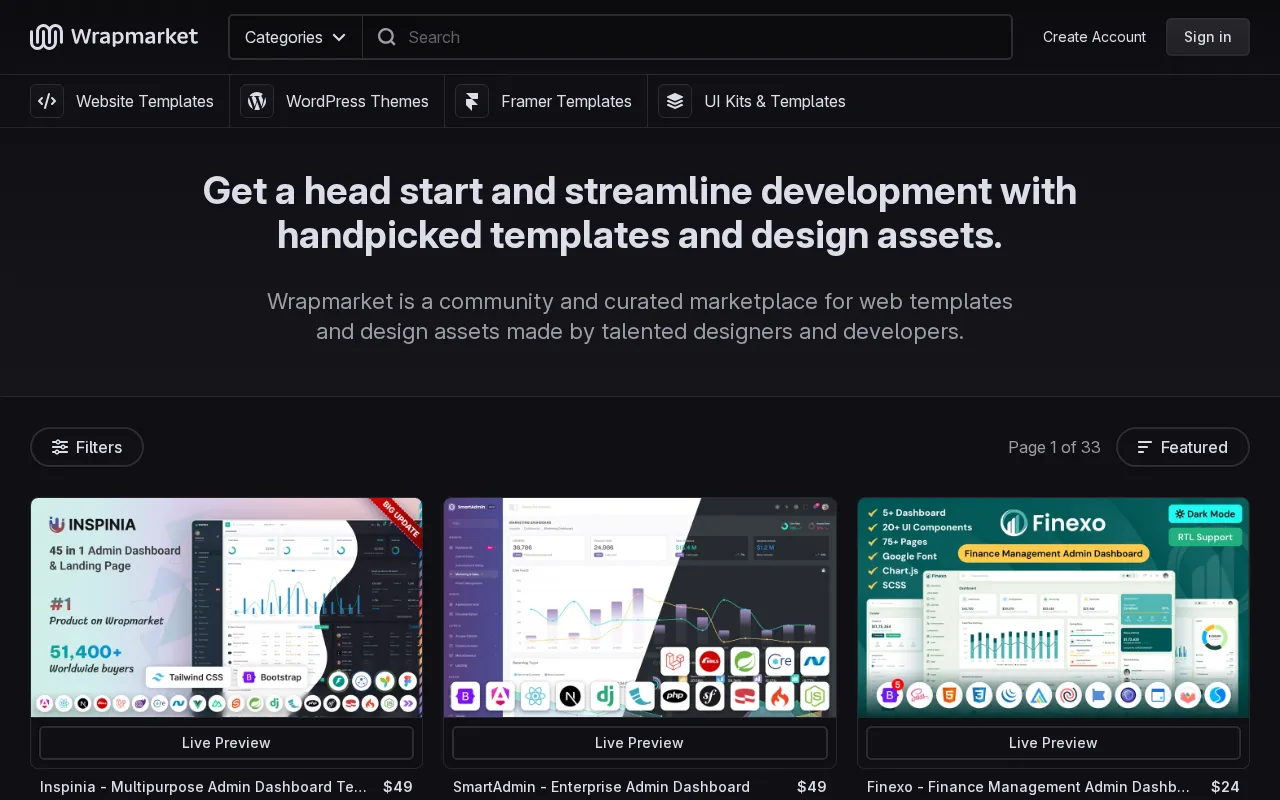Open the Website Templates tab
The width and height of the screenshot is (1280, 800).
click(122, 101)
